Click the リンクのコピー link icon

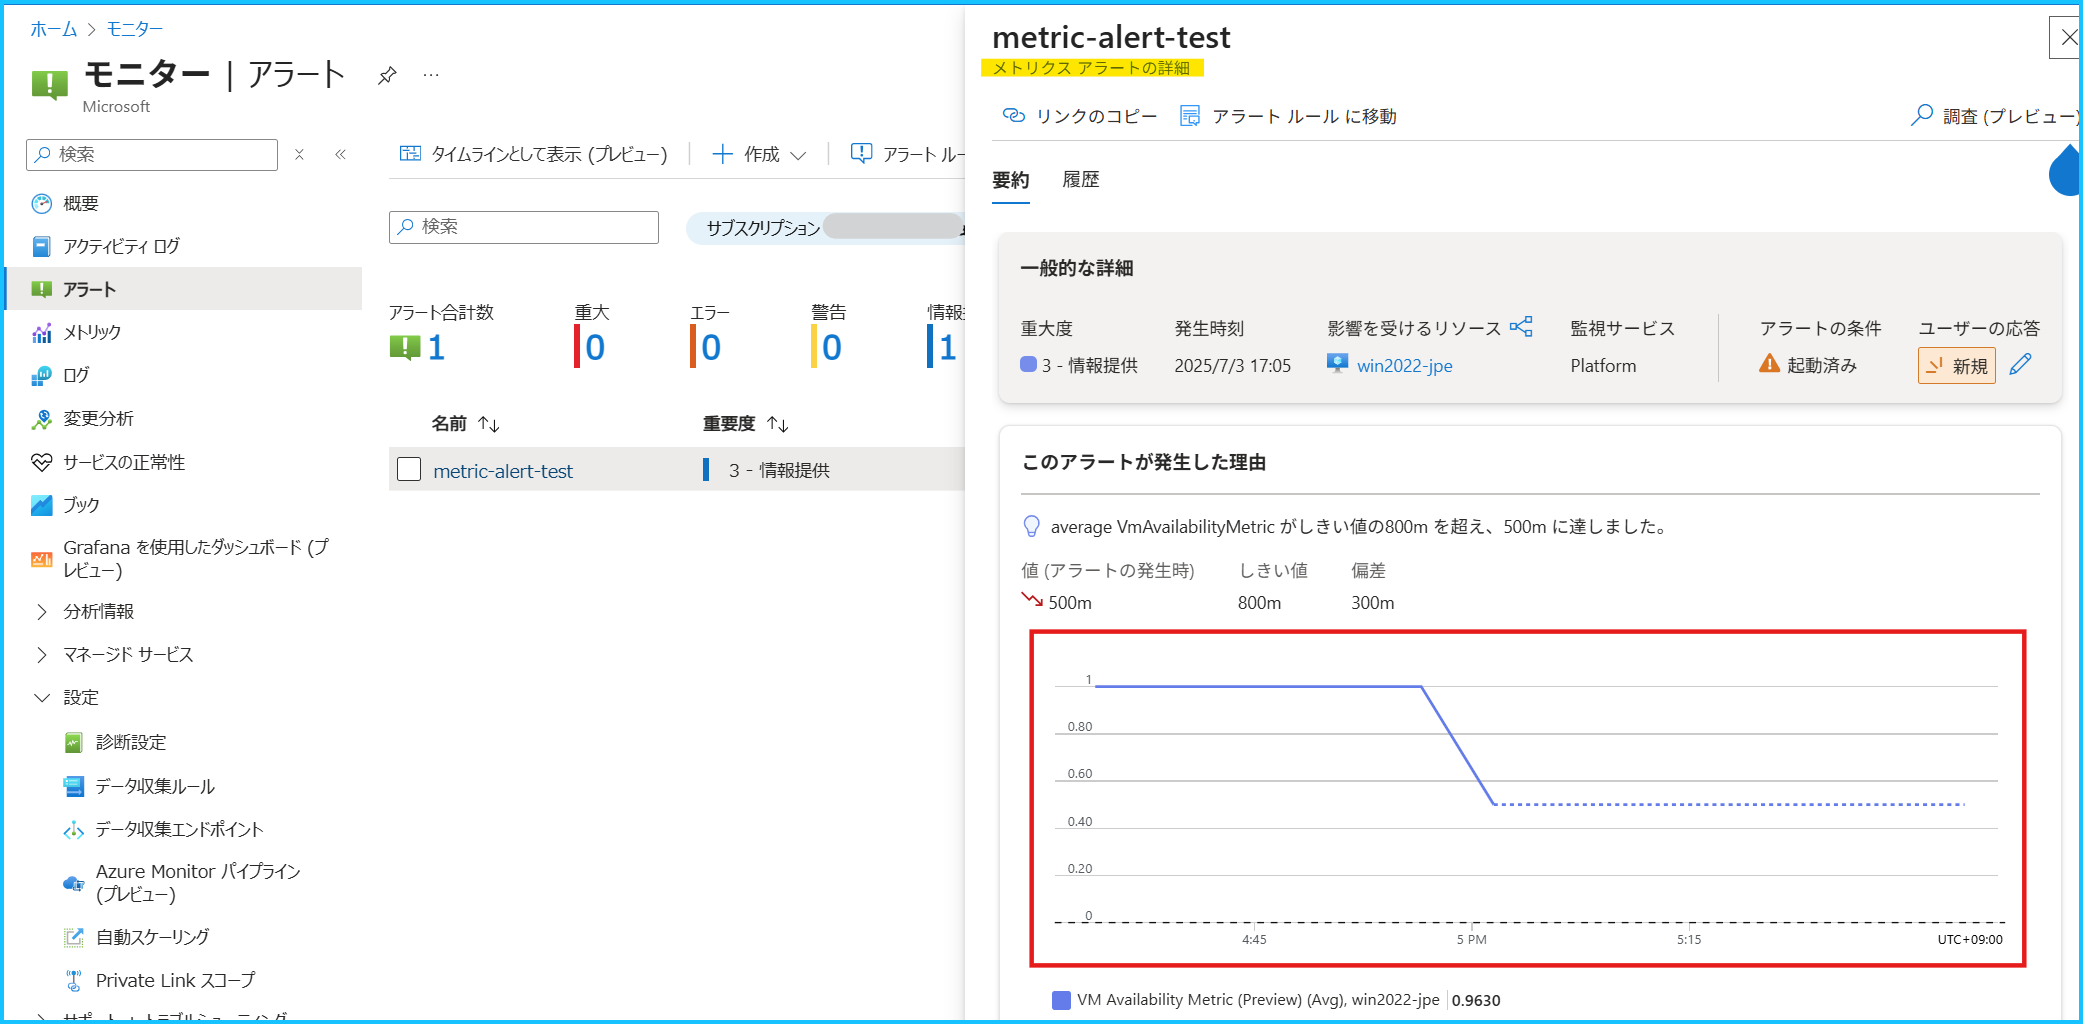click(1014, 116)
